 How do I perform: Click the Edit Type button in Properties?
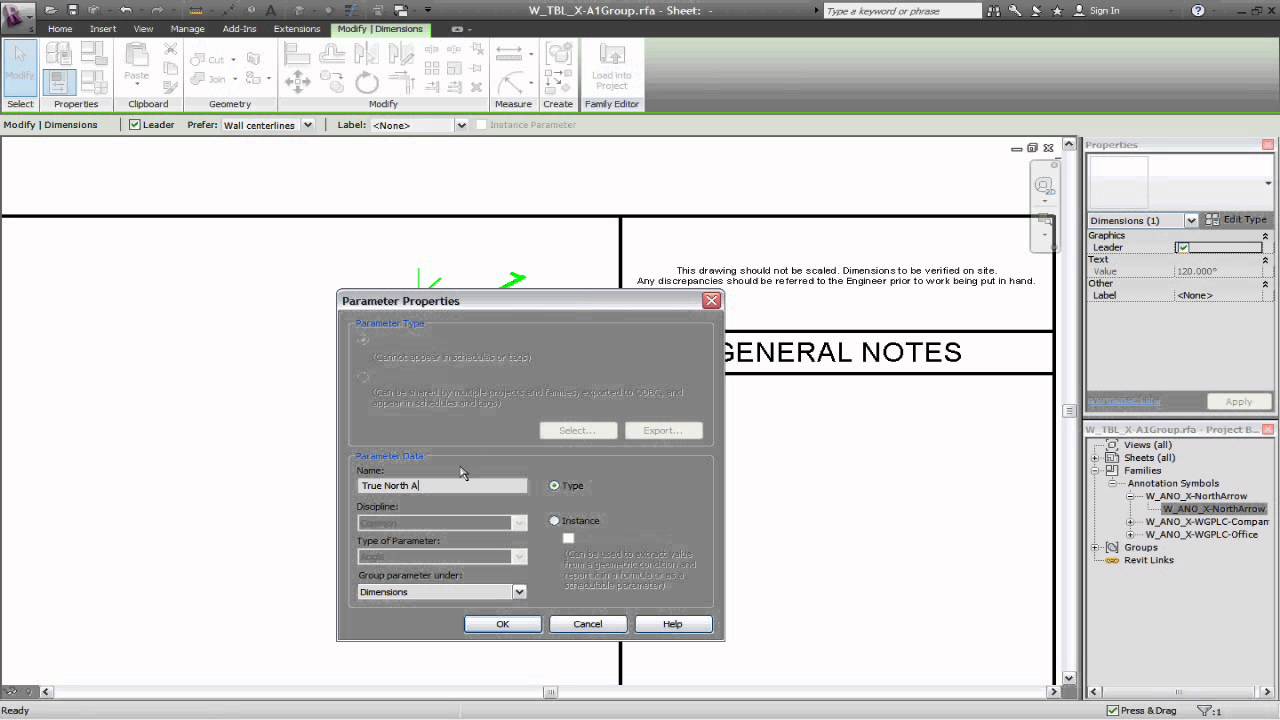[x=1241, y=219]
